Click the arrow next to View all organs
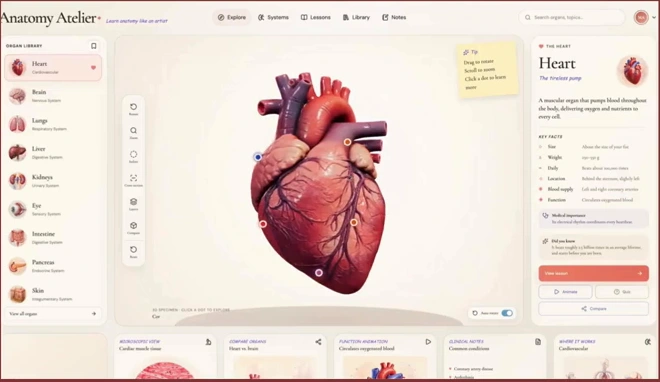 point(93,314)
